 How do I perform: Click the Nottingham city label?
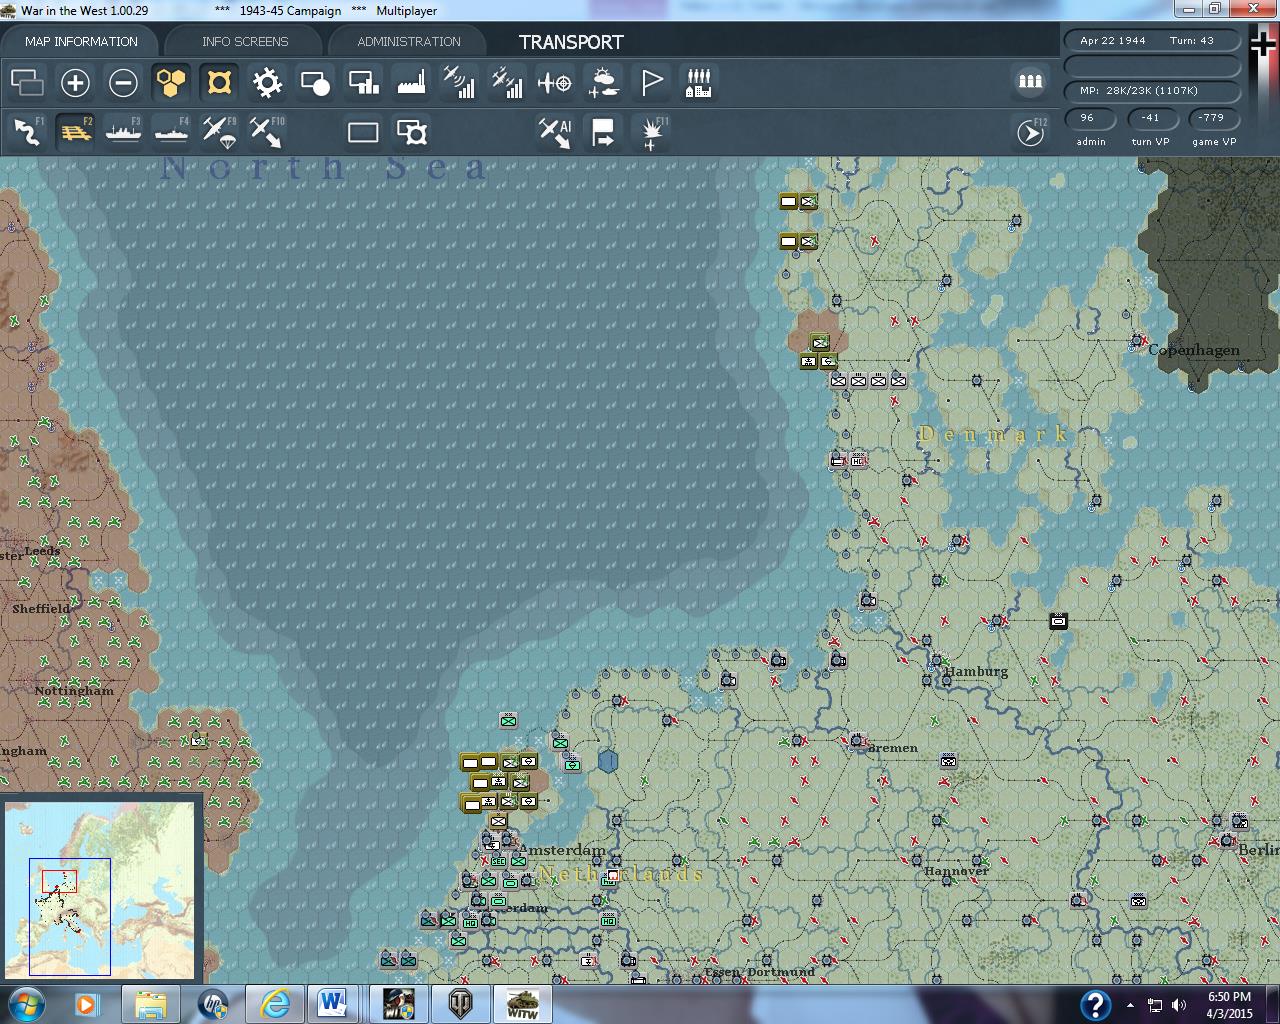coord(74,690)
